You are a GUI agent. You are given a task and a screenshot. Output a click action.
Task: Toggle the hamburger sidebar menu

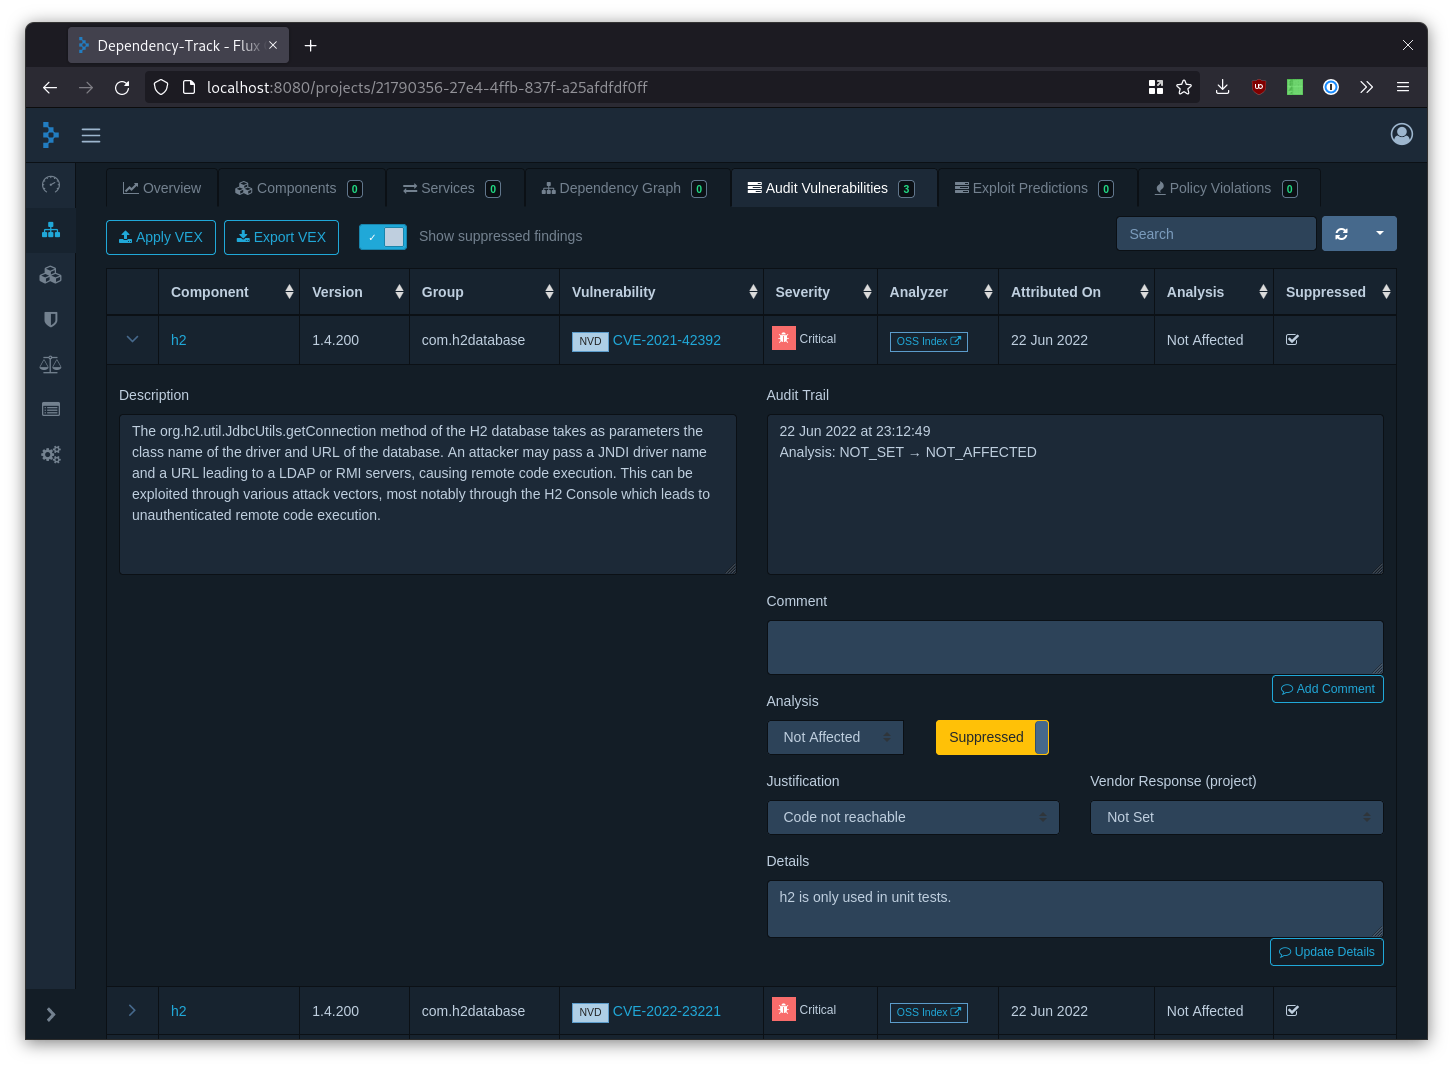tap(91, 135)
